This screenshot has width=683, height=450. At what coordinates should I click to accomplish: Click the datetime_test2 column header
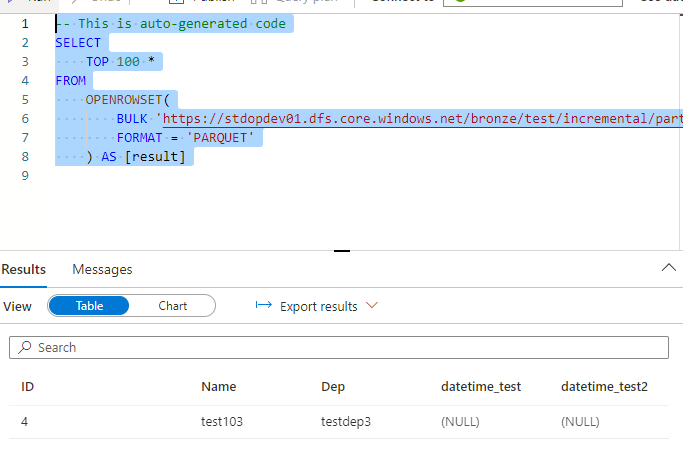(x=604, y=387)
